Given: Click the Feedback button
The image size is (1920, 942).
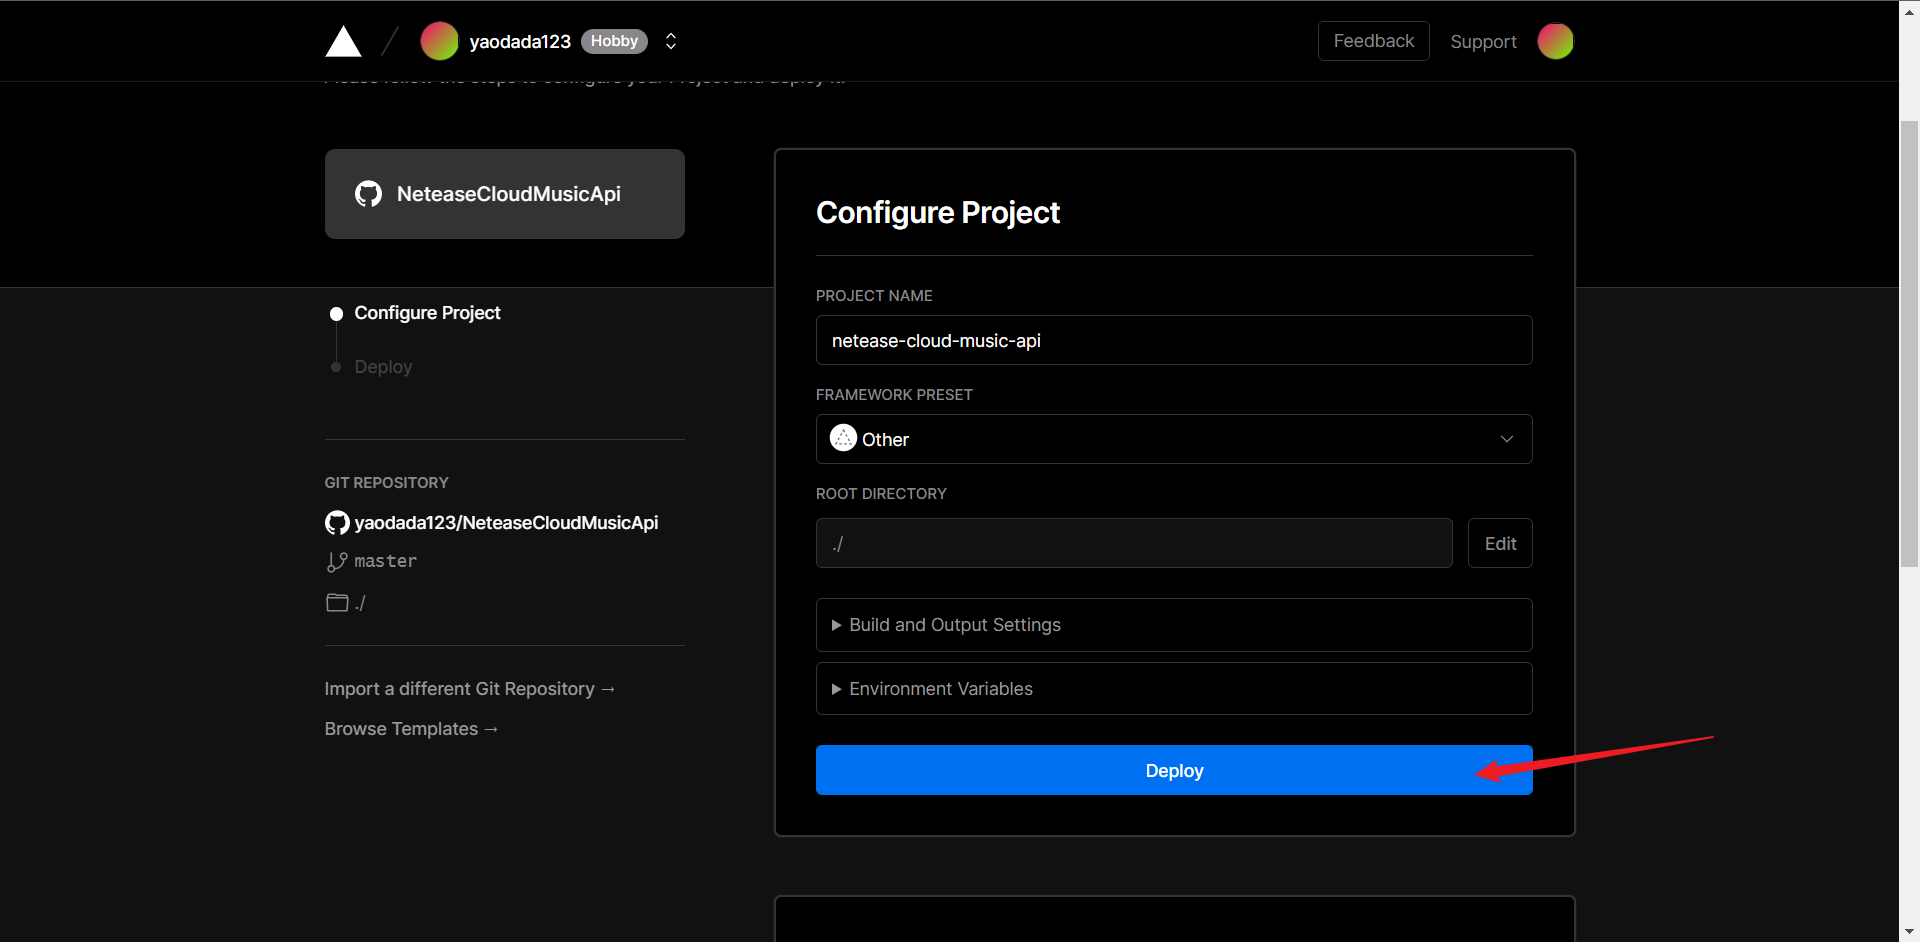Looking at the screenshot, I should [x=1373, y=41].
